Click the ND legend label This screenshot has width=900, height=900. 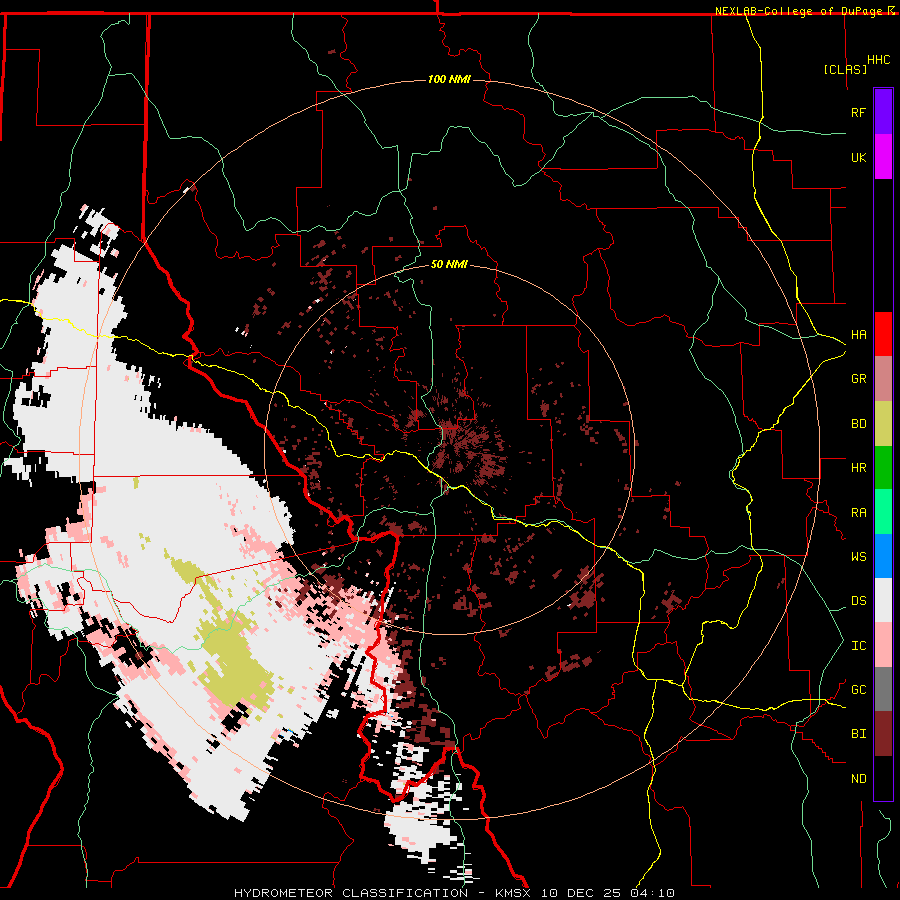859,779
